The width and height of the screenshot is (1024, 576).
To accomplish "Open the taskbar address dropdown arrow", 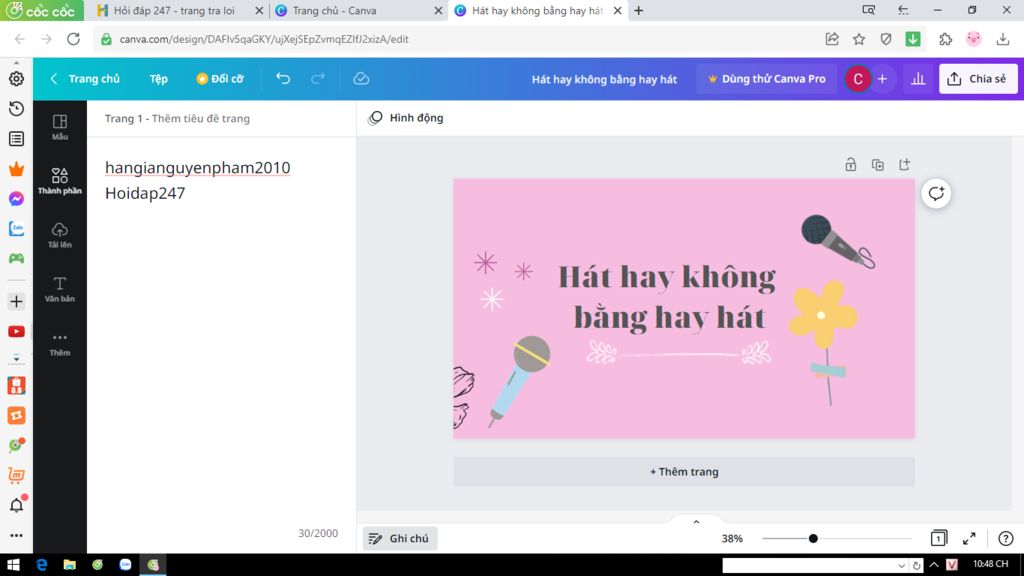I will click(x=901, y=566).
